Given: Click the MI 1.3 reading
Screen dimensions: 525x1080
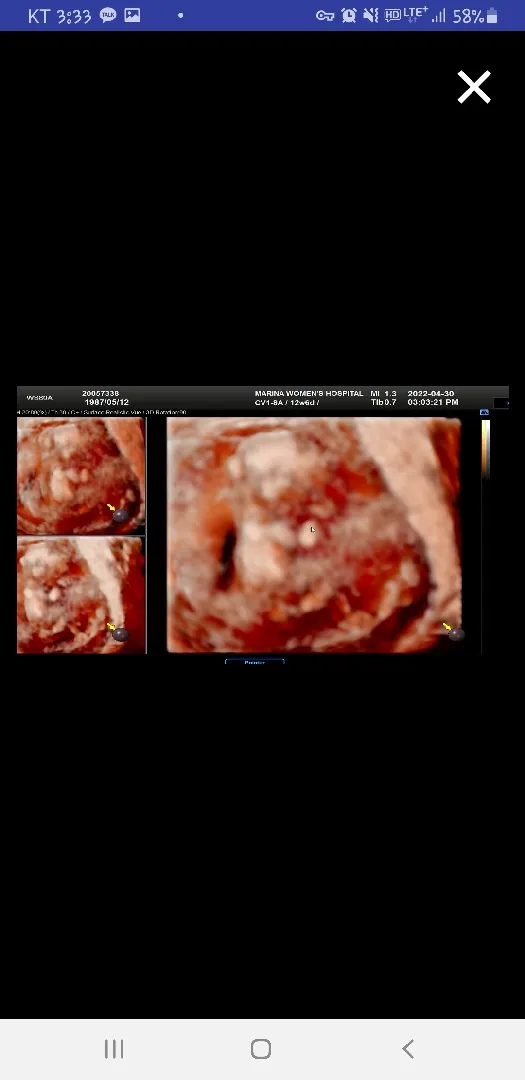Looking at the screenshot, I should click(384, 393).
